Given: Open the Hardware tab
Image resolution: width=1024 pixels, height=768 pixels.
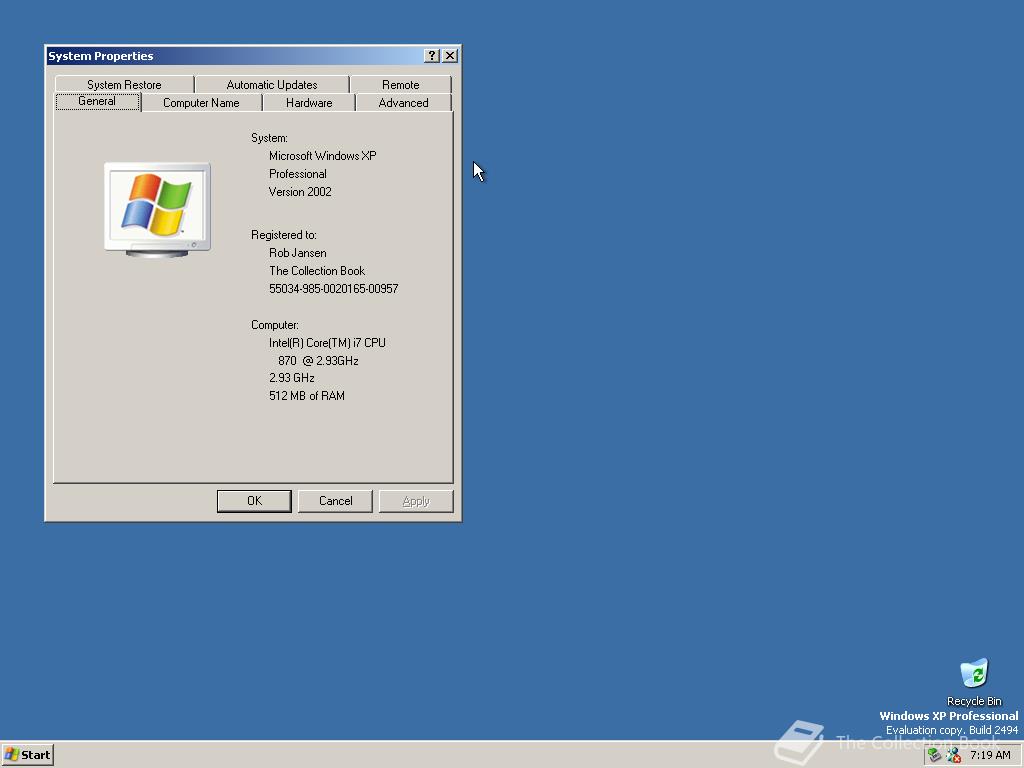Looking at the screenshot, I should click(309, 103).
